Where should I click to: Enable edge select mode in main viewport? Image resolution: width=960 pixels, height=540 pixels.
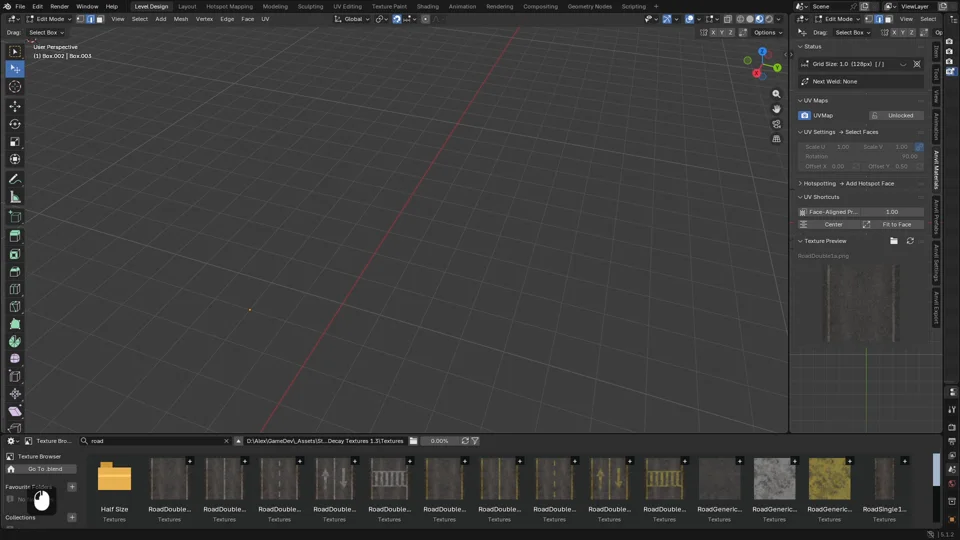(x=90, y=19)
